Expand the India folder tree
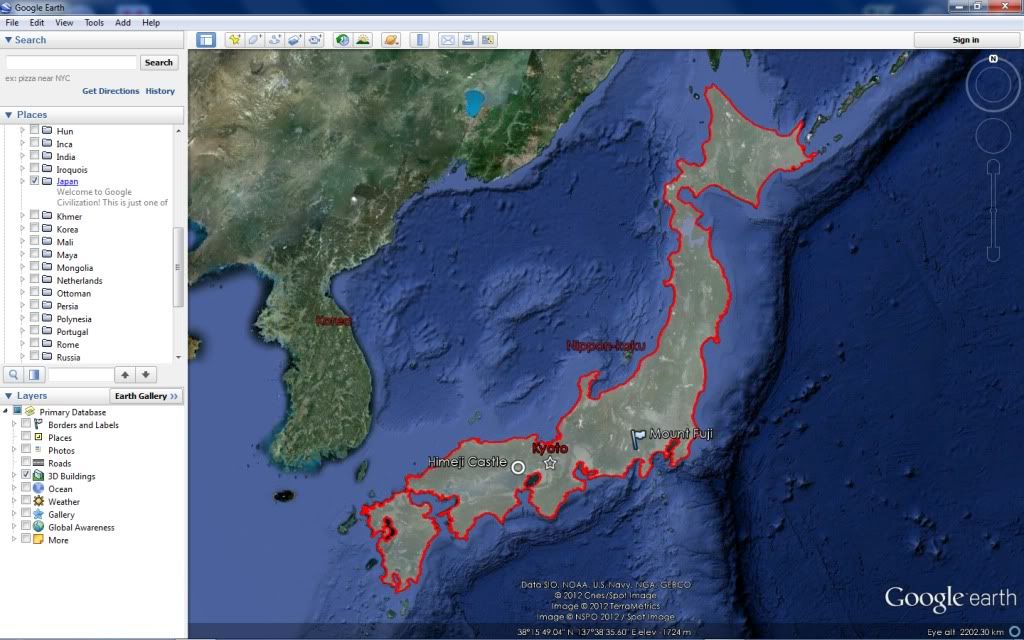Image resolution: width=1024 pixels, height=640 pixels. (x=22, y=156)
